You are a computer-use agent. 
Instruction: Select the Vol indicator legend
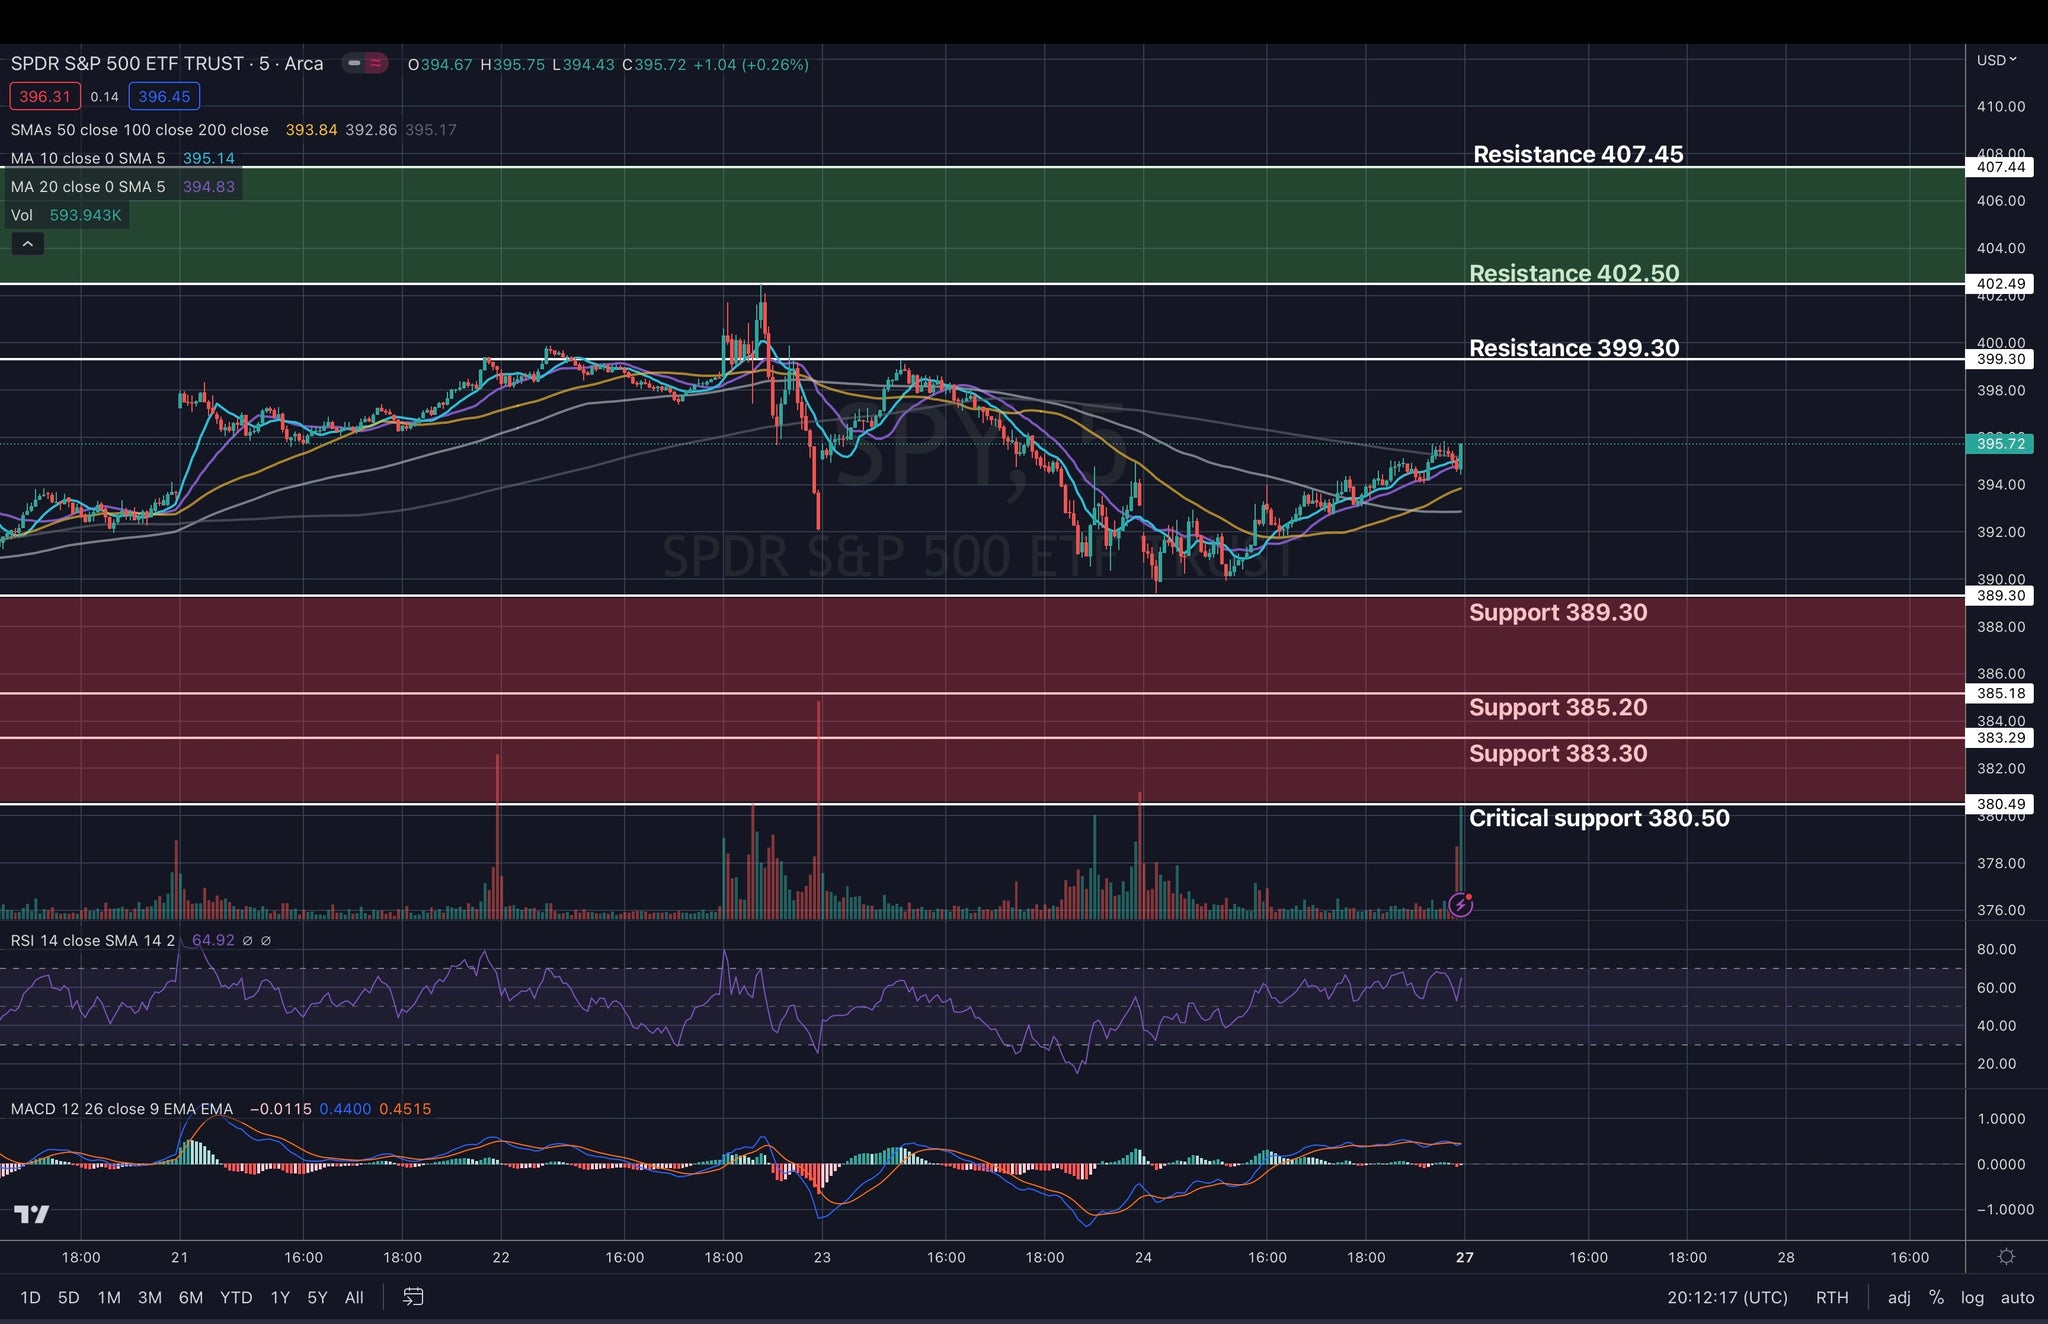pos(22,215)
